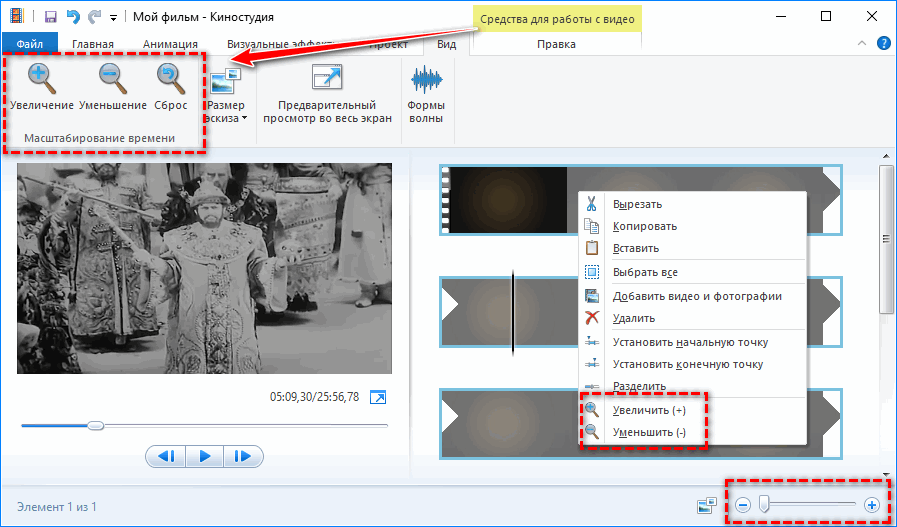Open Формы волны waveform option
This screenshot has width=897, height=527.
click(x=426, y=95)
